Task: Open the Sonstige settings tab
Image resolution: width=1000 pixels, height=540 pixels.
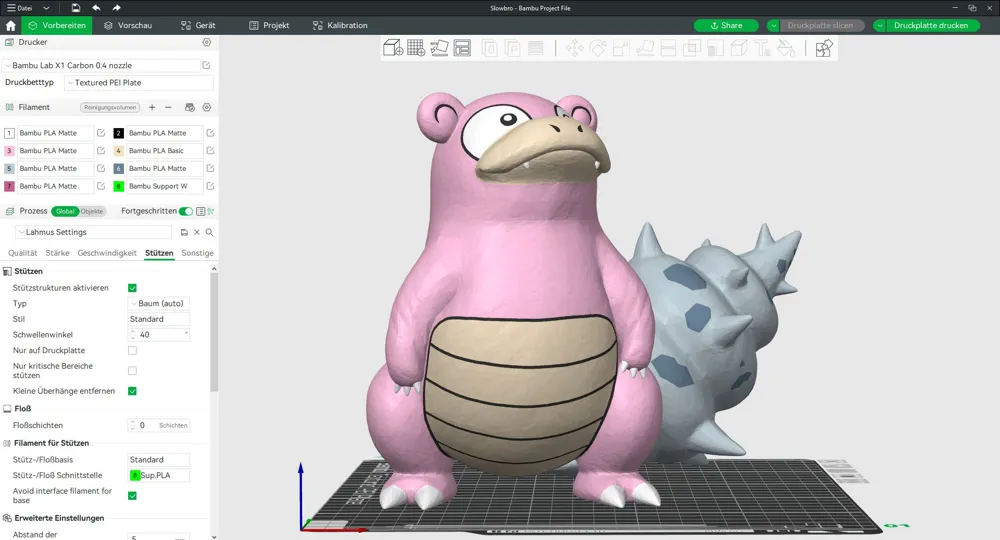Action: (197, 253)
